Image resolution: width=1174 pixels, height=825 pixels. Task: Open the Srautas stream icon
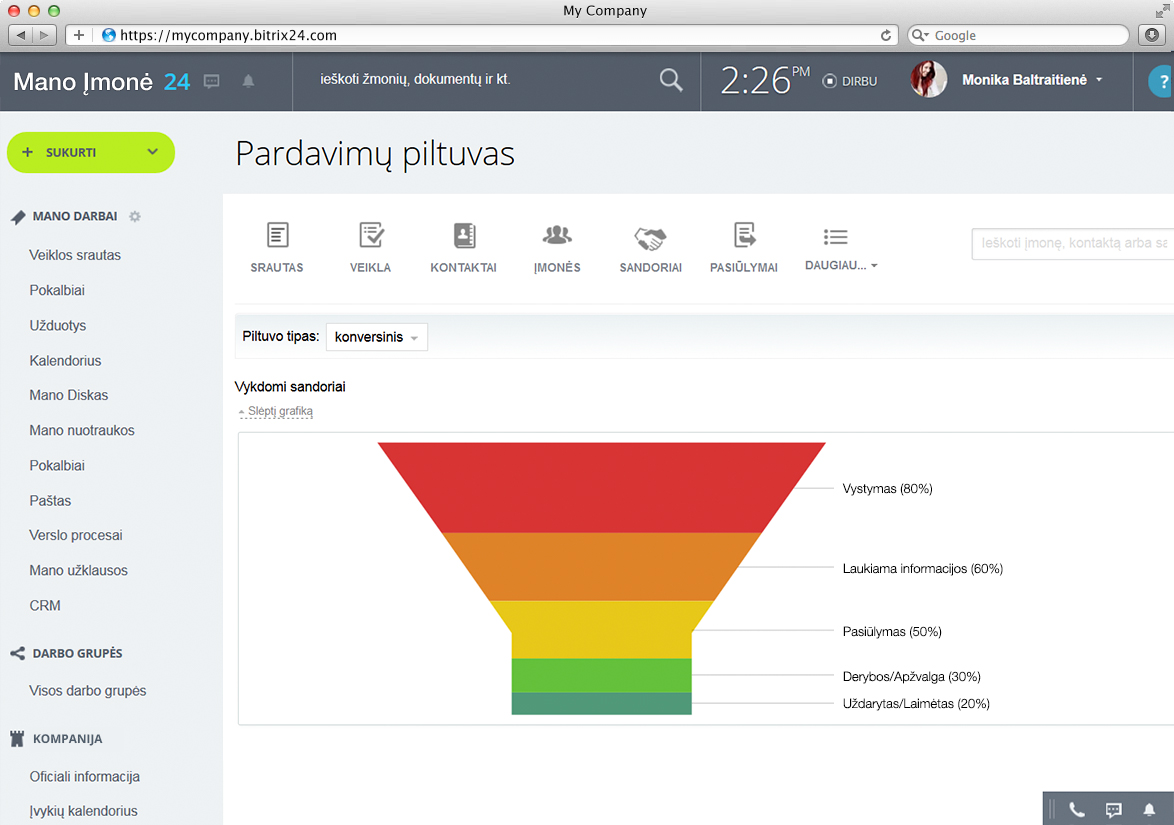coord(277,236)
